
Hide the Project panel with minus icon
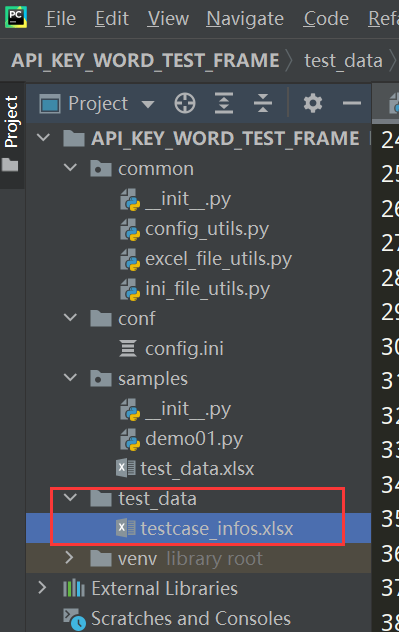(x=352, y=103)
